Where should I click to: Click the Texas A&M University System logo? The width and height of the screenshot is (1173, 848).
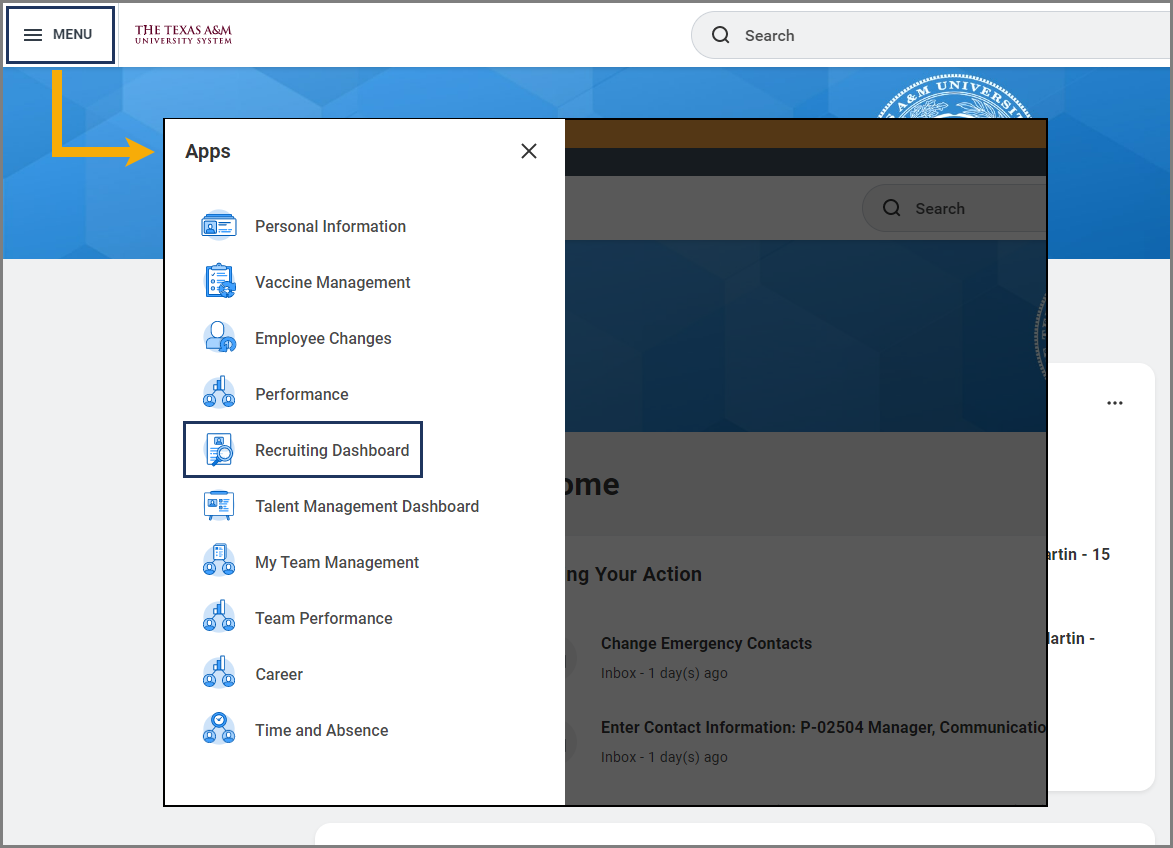pyautogui.click(x=183, y=35)
